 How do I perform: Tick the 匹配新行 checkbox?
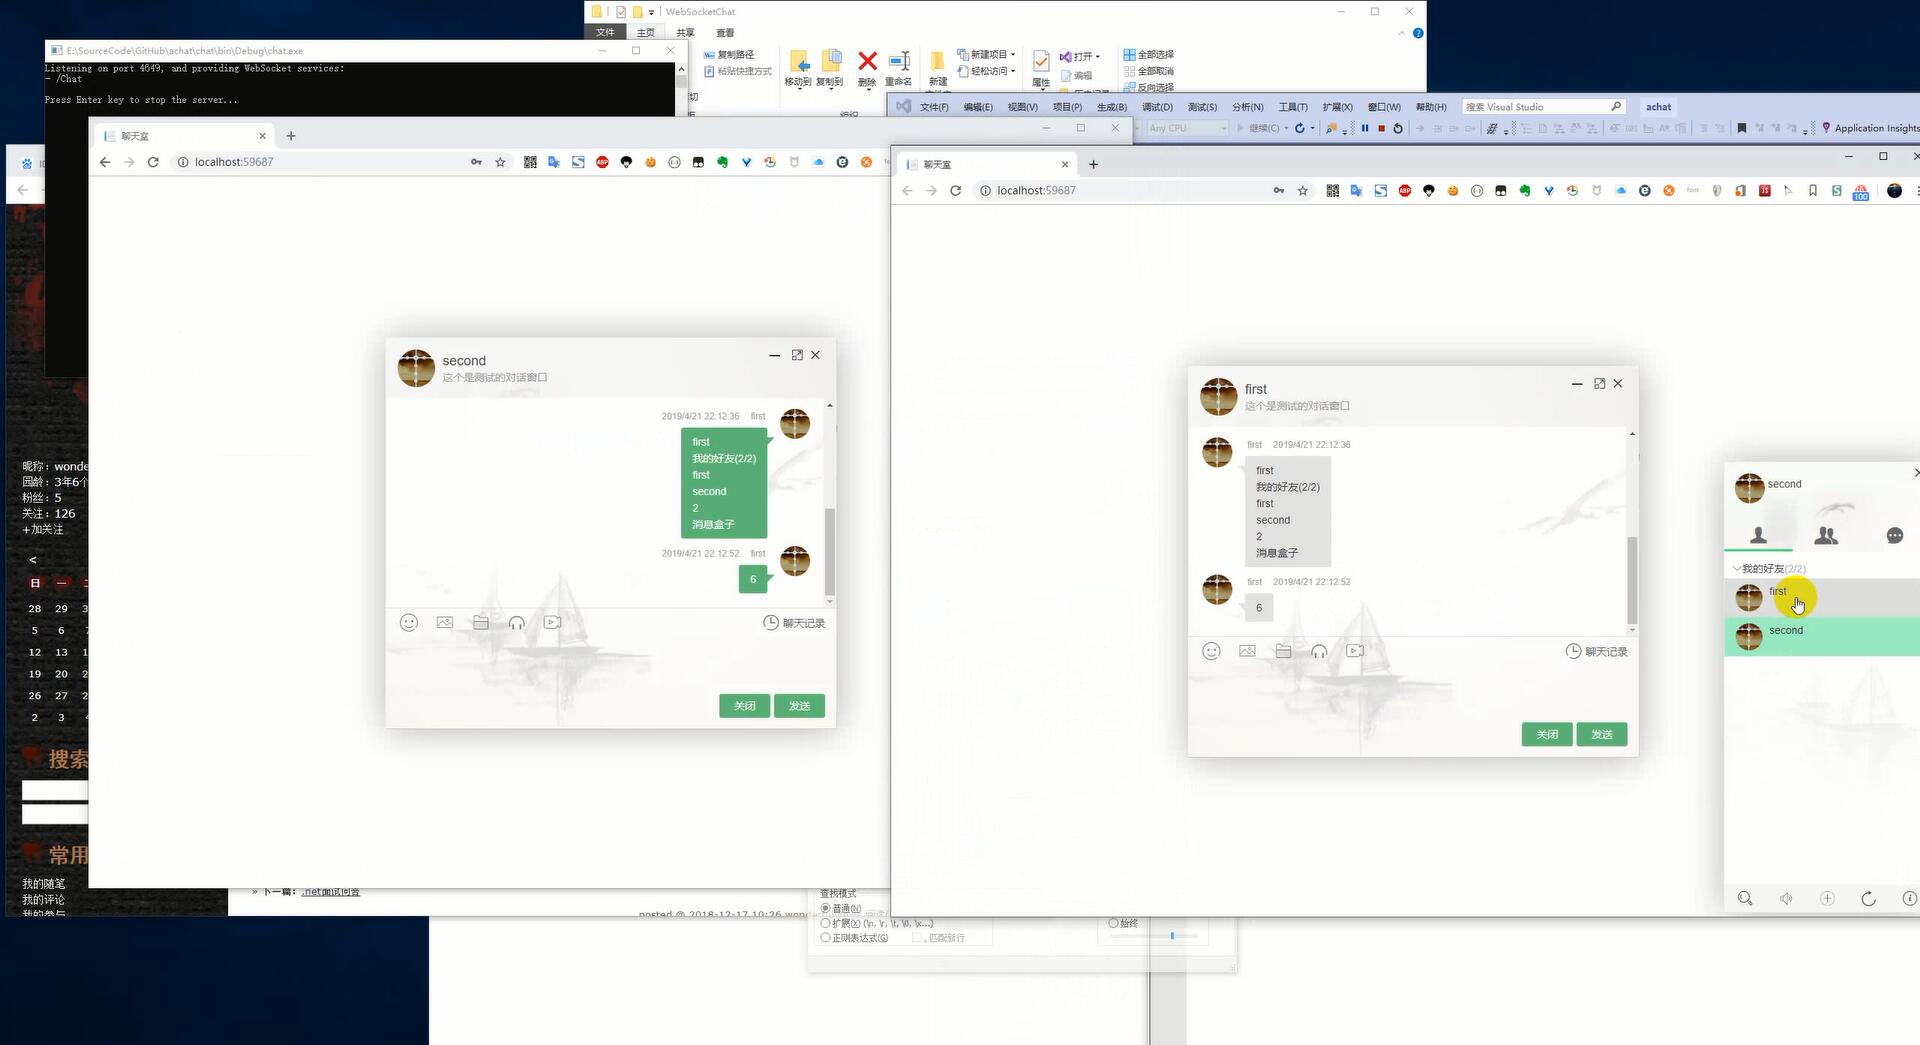917,938
